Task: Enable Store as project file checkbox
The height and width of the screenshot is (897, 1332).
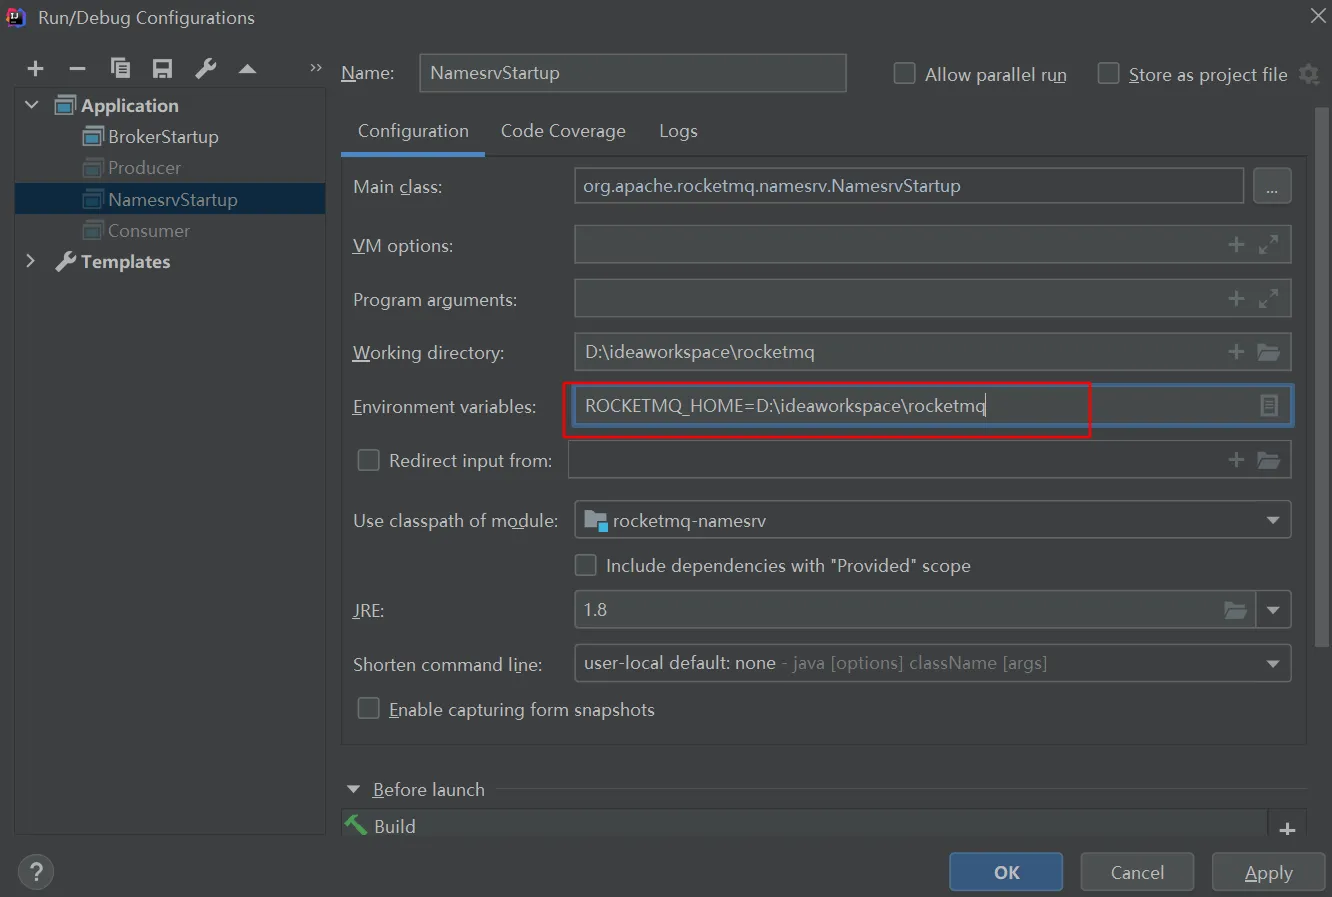Action: point(1108,73)
